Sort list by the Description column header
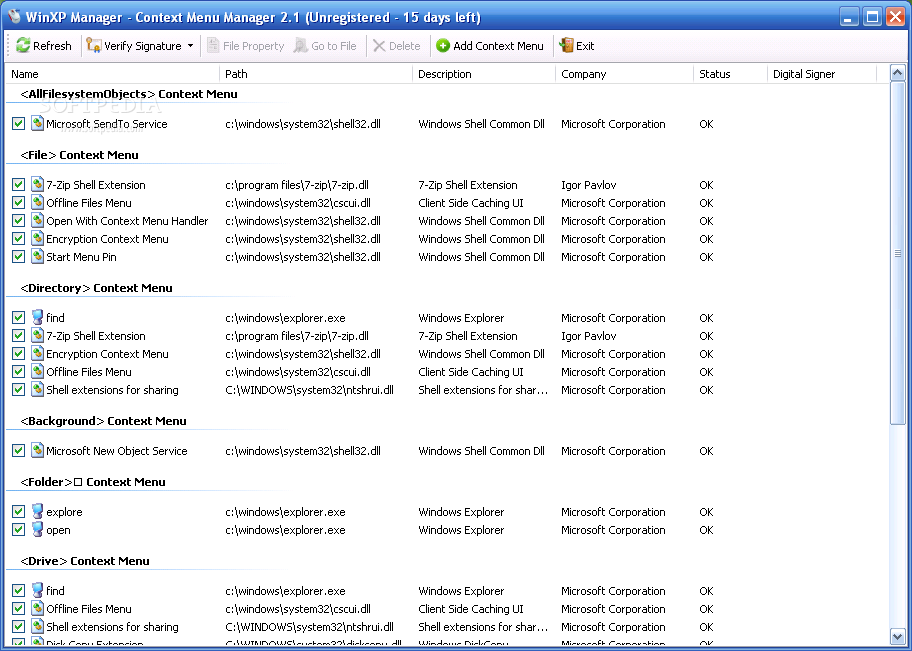Image resolution: width=912 pixels, height=651 pixels. [x=483, y=74]
